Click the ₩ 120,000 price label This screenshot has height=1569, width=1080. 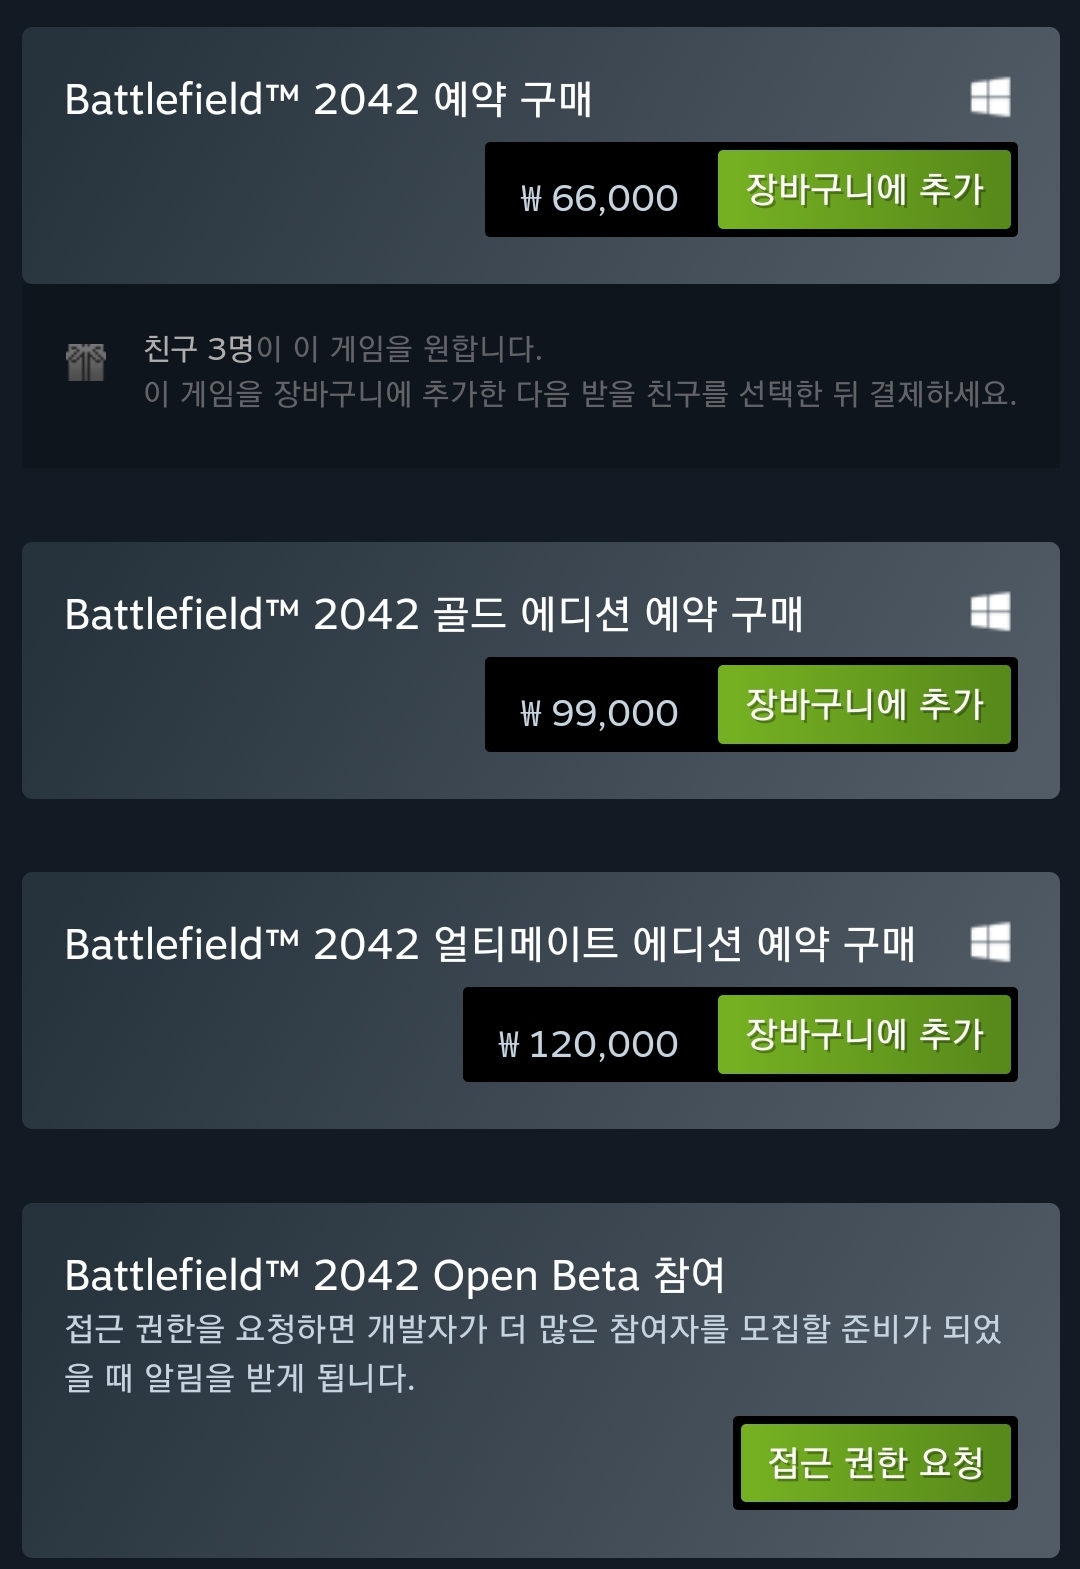pos(589,1044)
